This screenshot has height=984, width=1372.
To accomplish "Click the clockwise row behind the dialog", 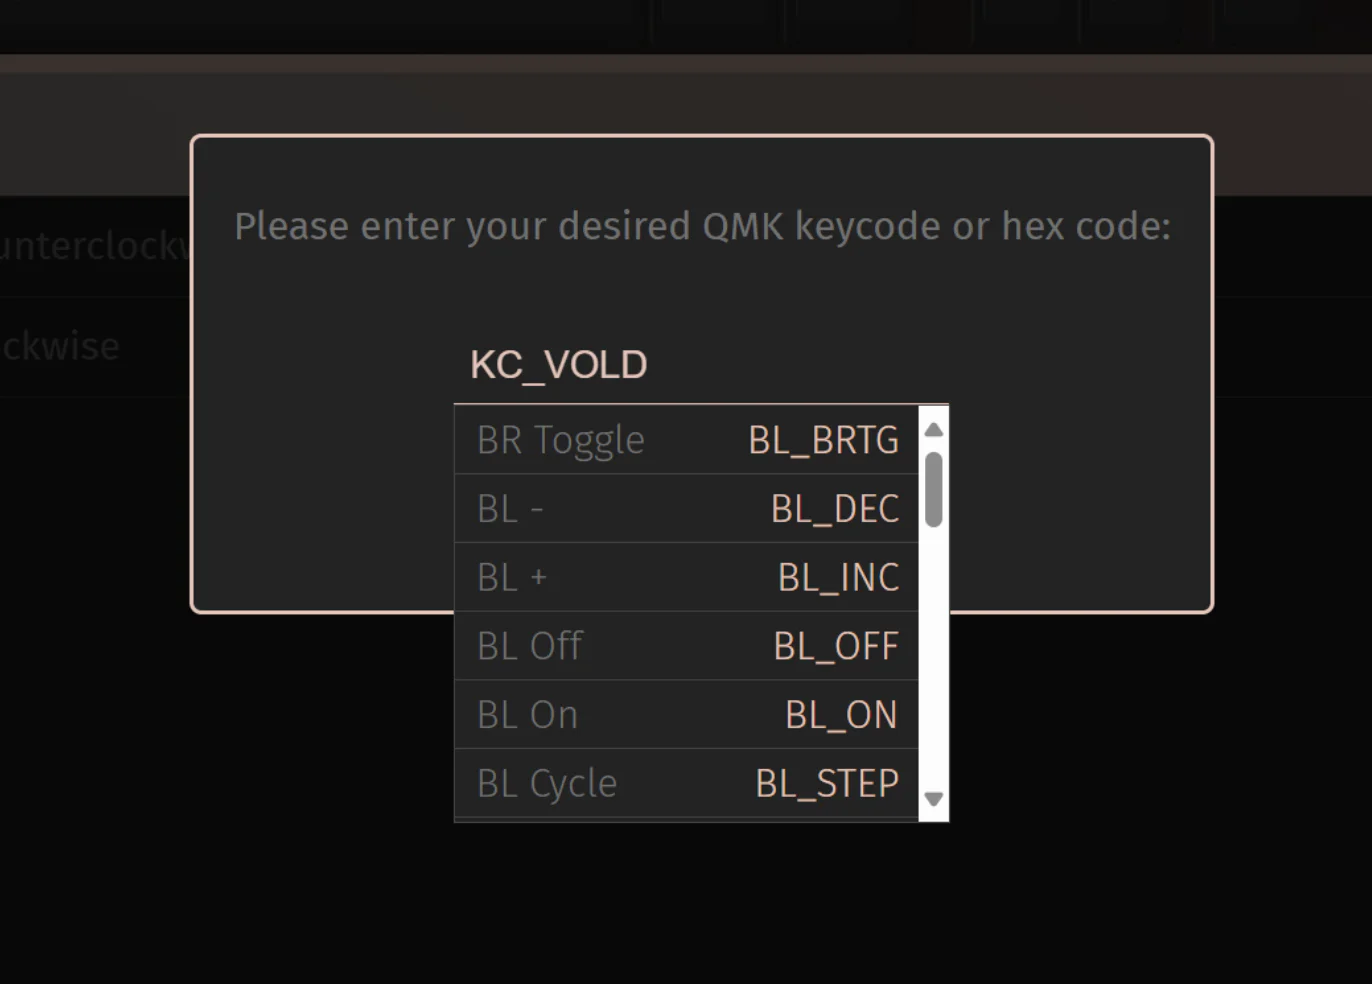I will click(95, 347).
